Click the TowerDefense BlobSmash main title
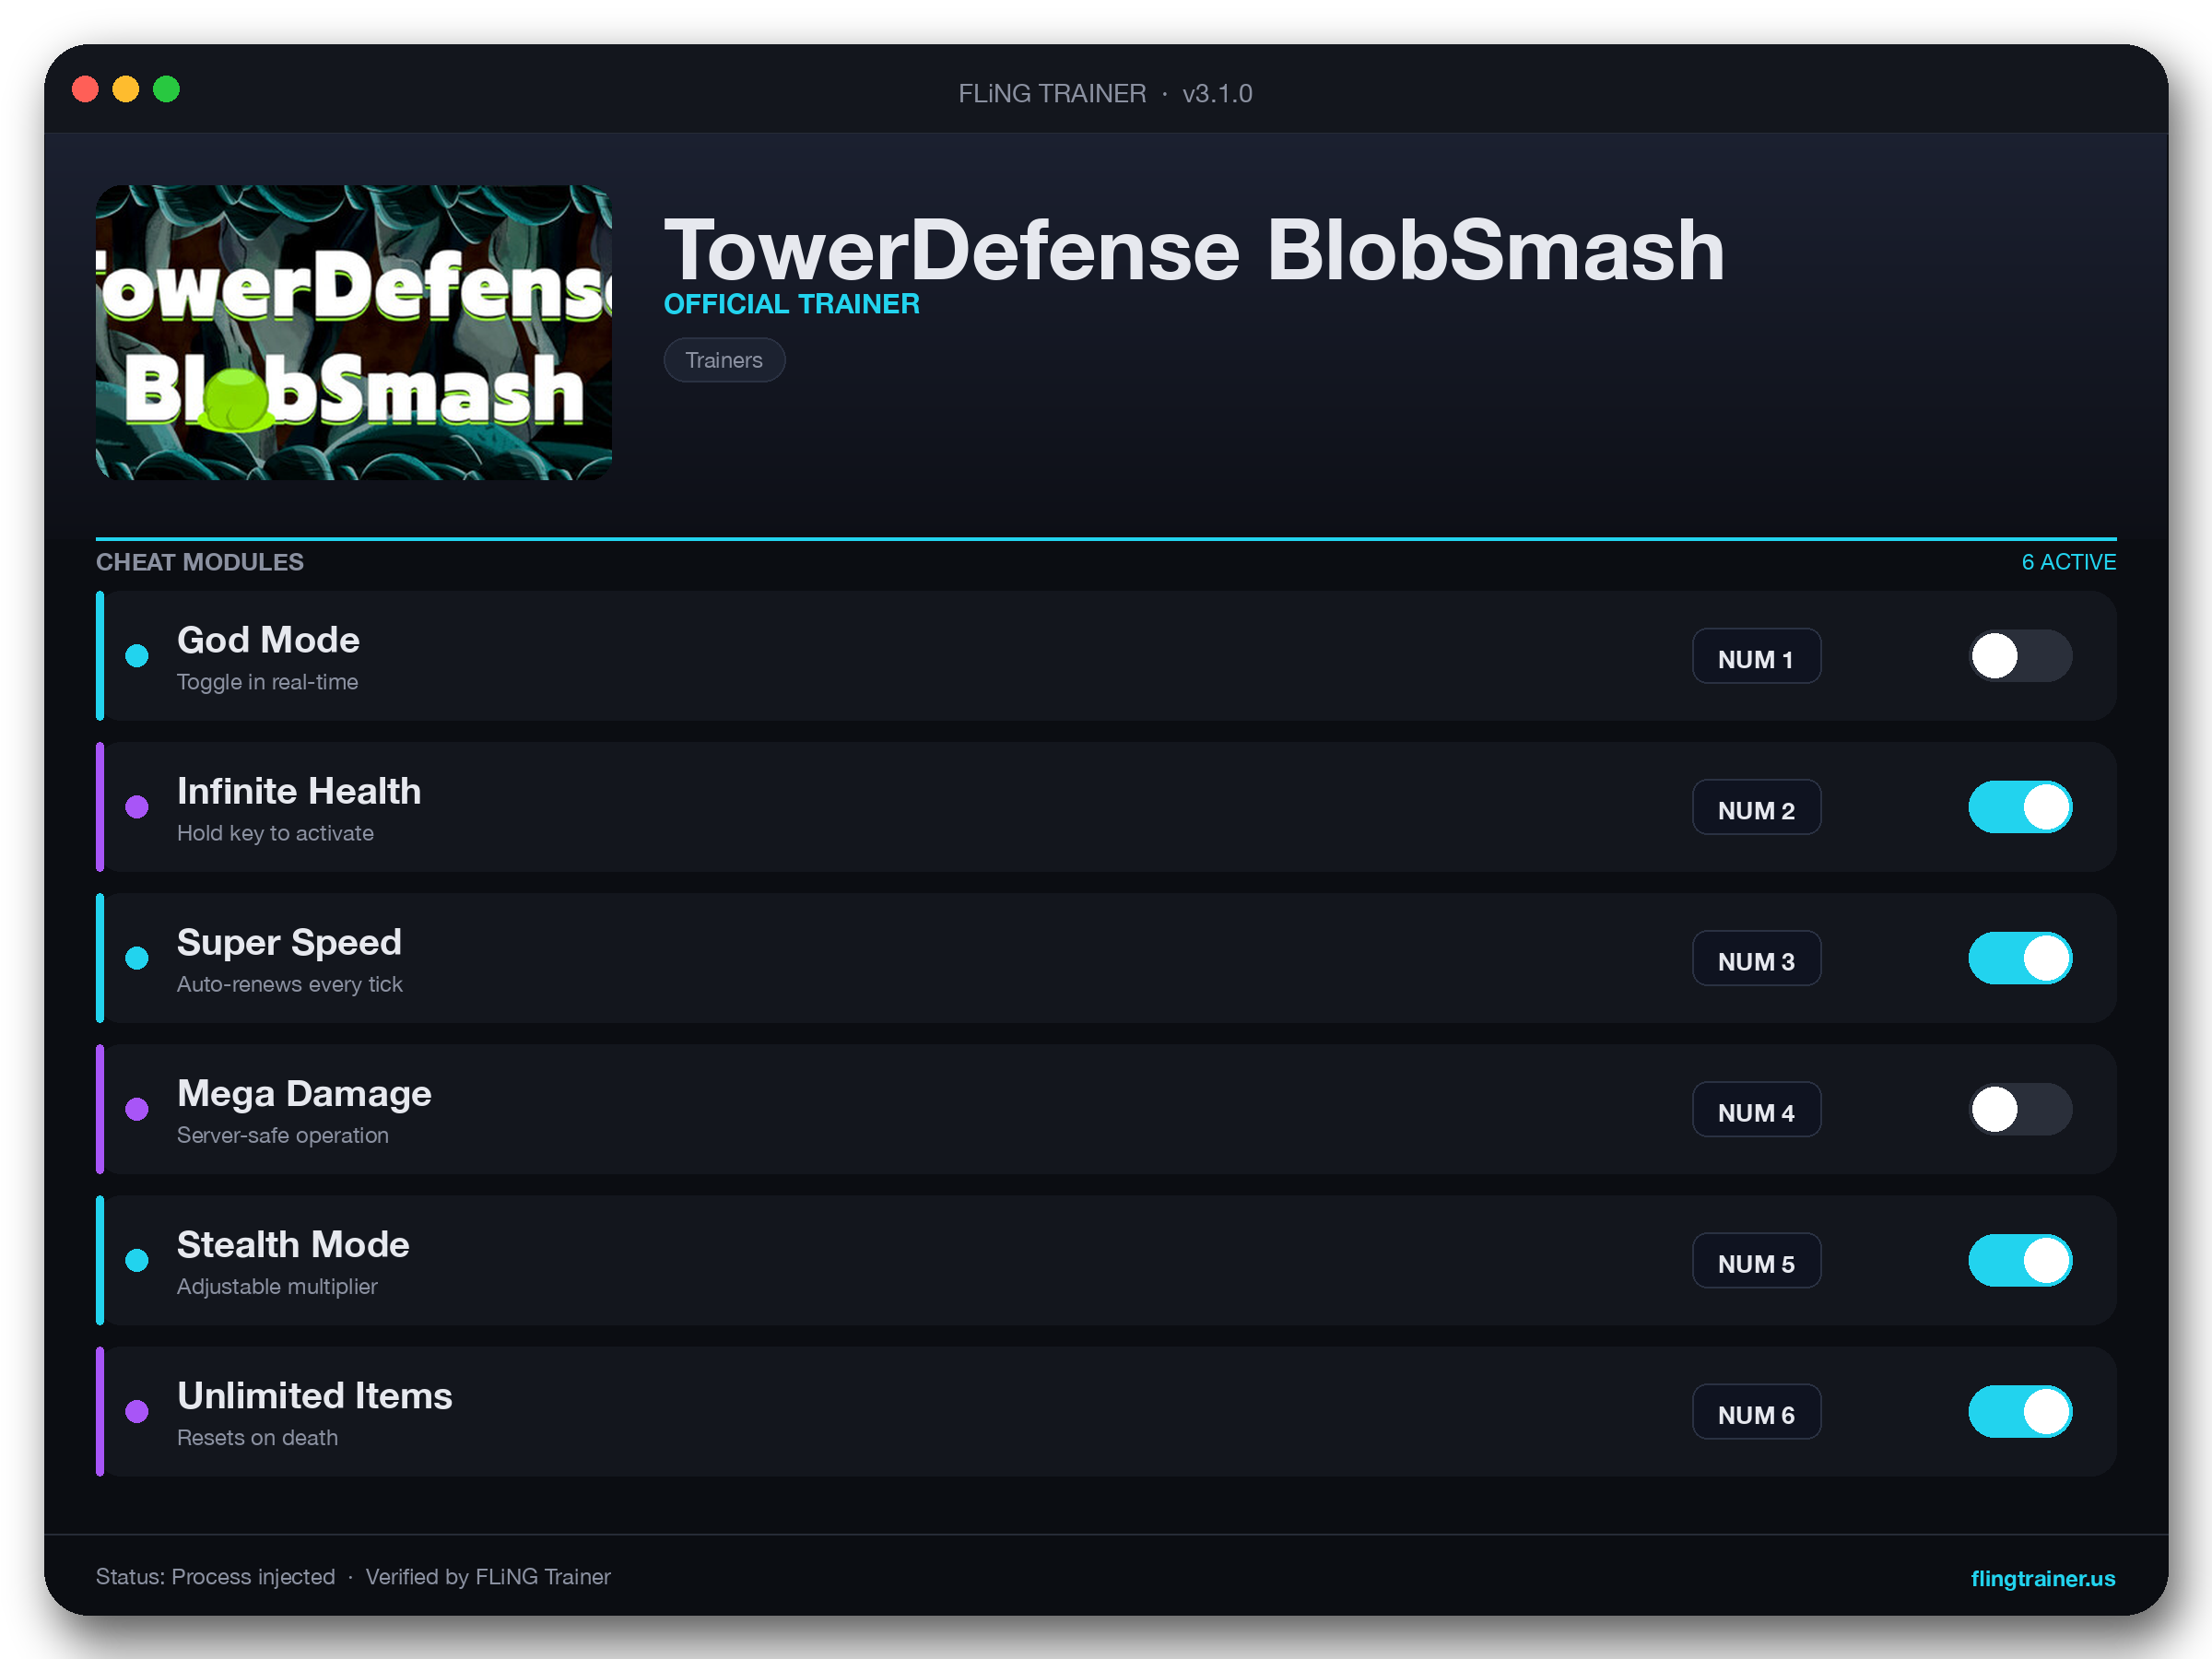 [1194, 250]
